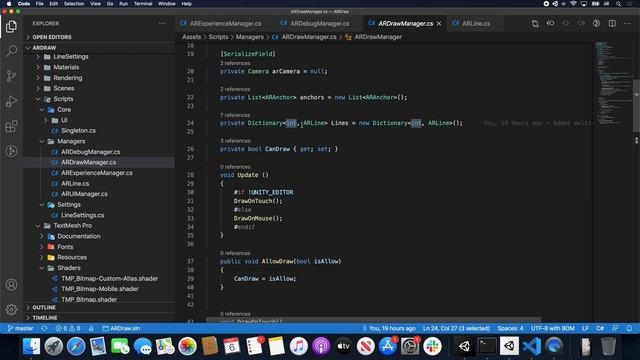640x360 pixels.
Task: Open Finder from the dock
Action: [31, 346]
